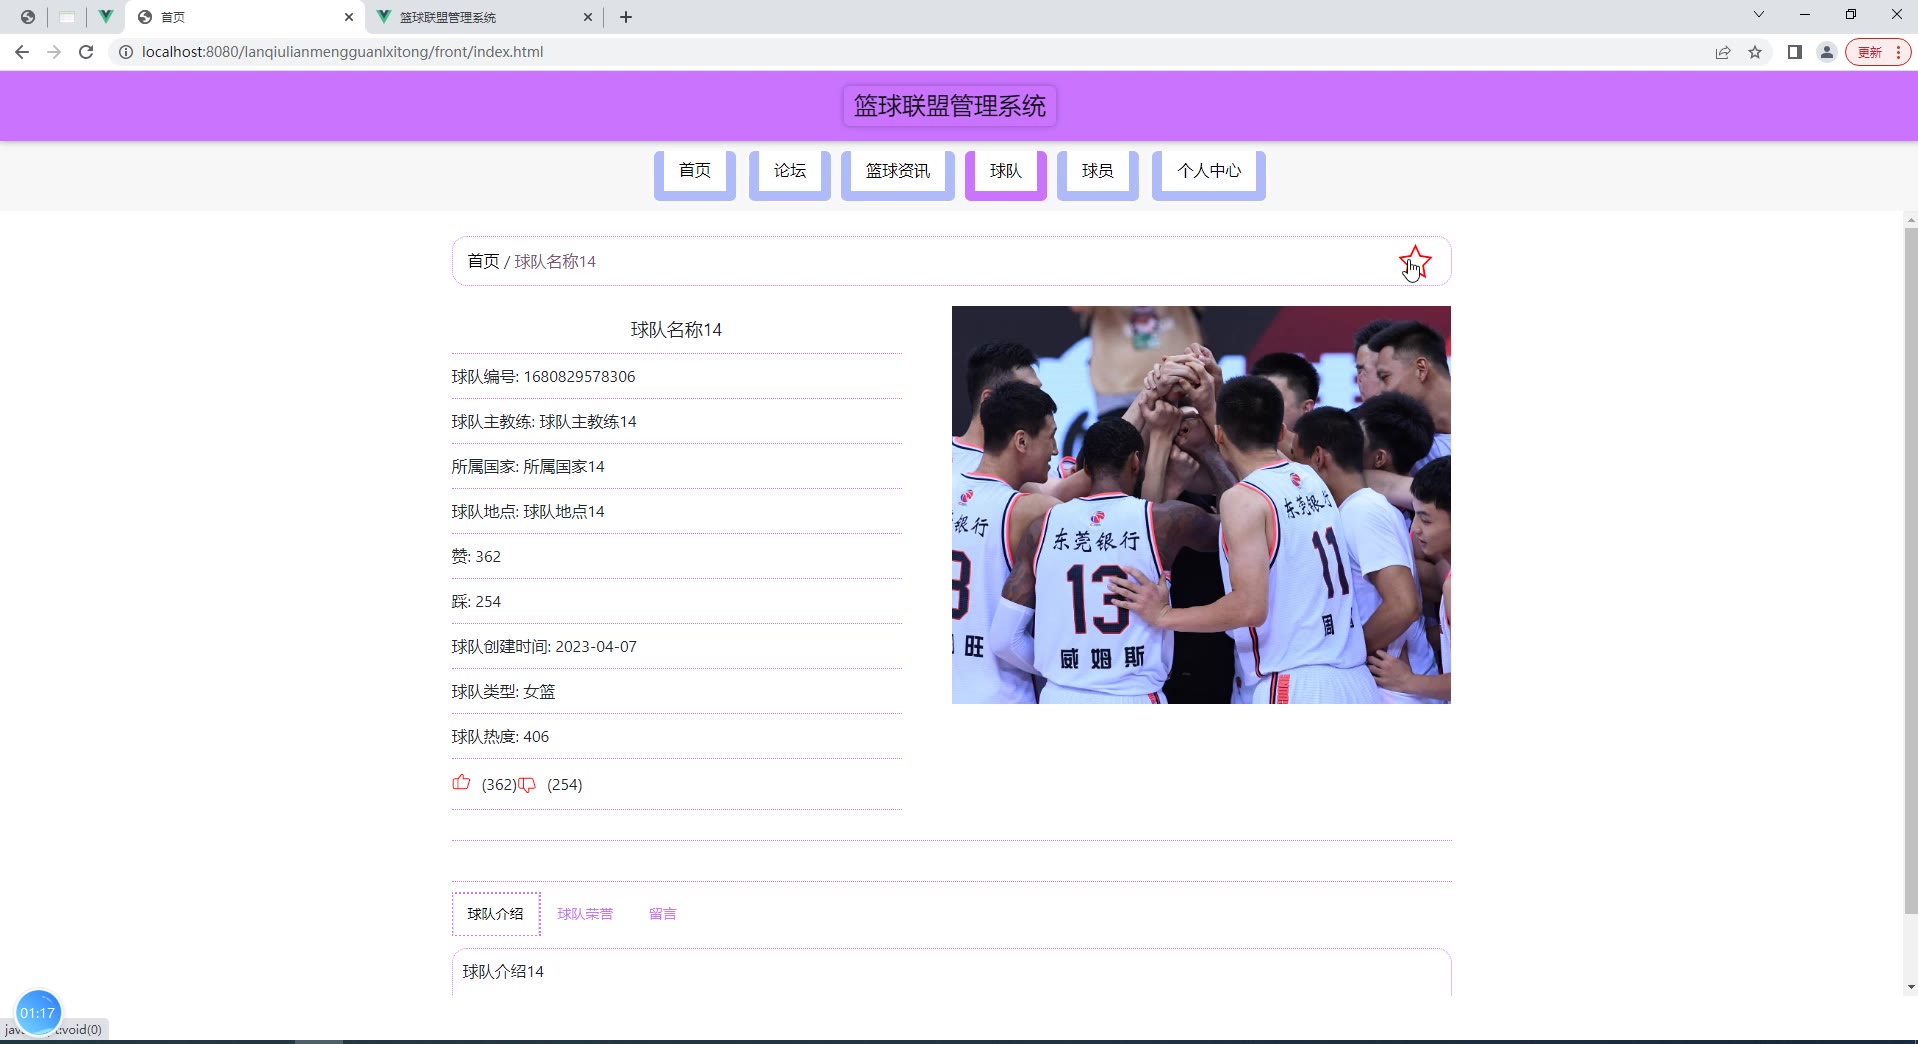
Task: Open the 留言 tab
Action: [663, 914]
